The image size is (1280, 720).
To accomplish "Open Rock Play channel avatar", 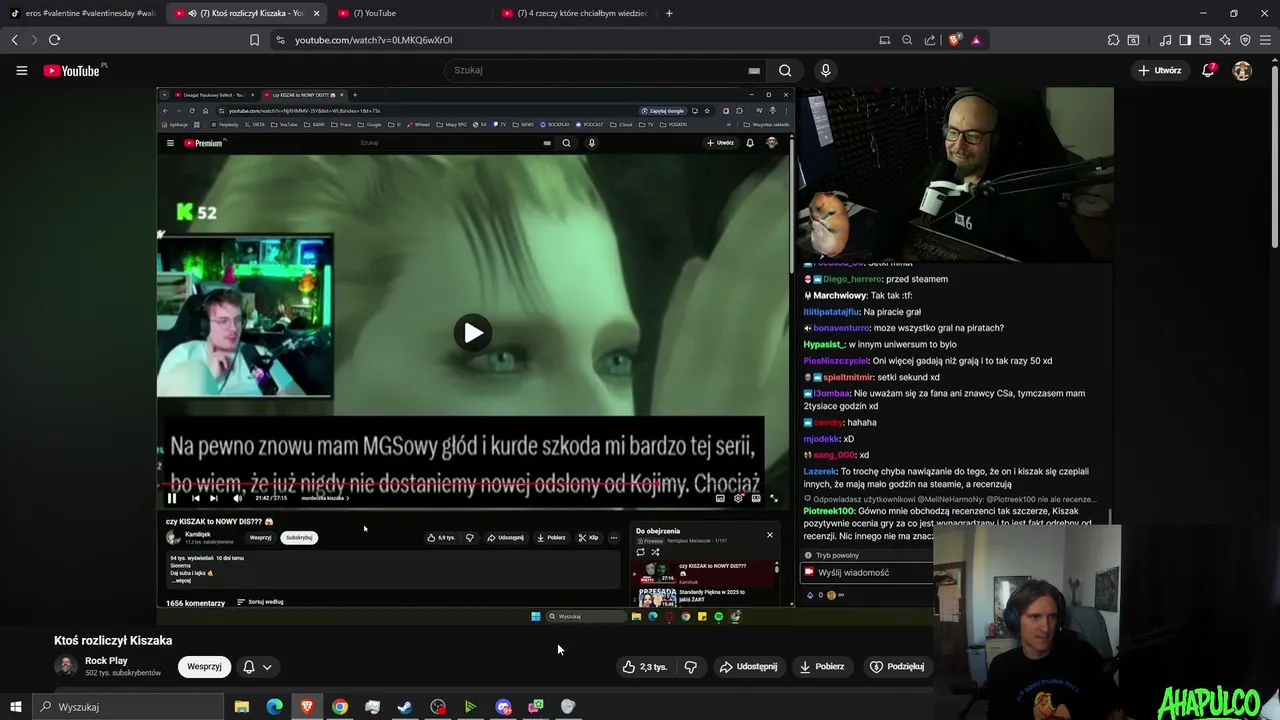I will point(66,666).
